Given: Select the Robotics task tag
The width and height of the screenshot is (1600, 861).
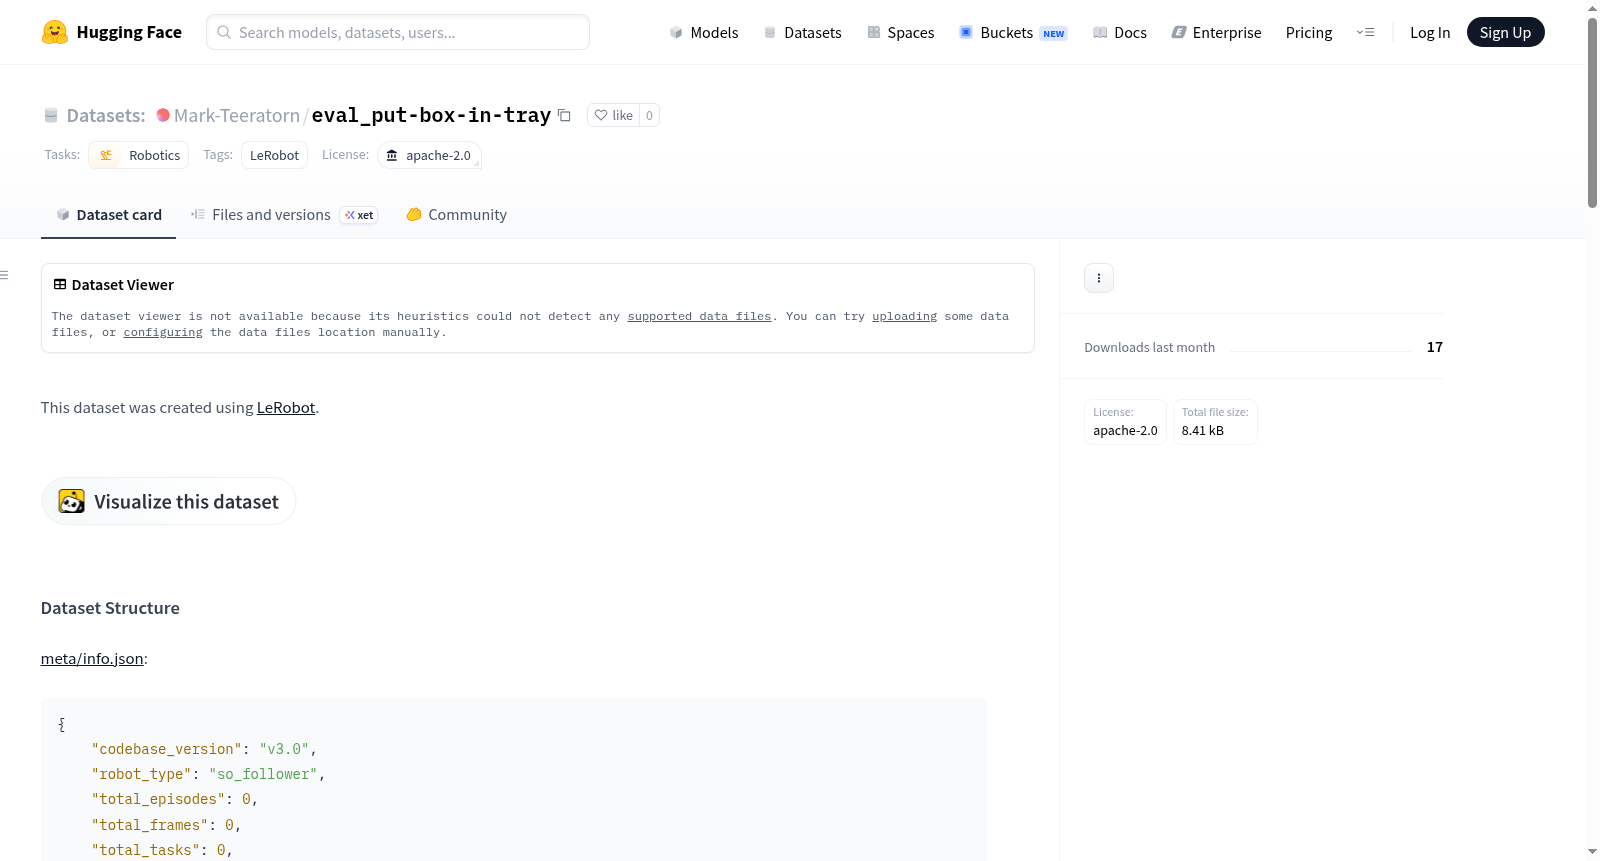Looking at the screenshot, I should coord(139,155).
